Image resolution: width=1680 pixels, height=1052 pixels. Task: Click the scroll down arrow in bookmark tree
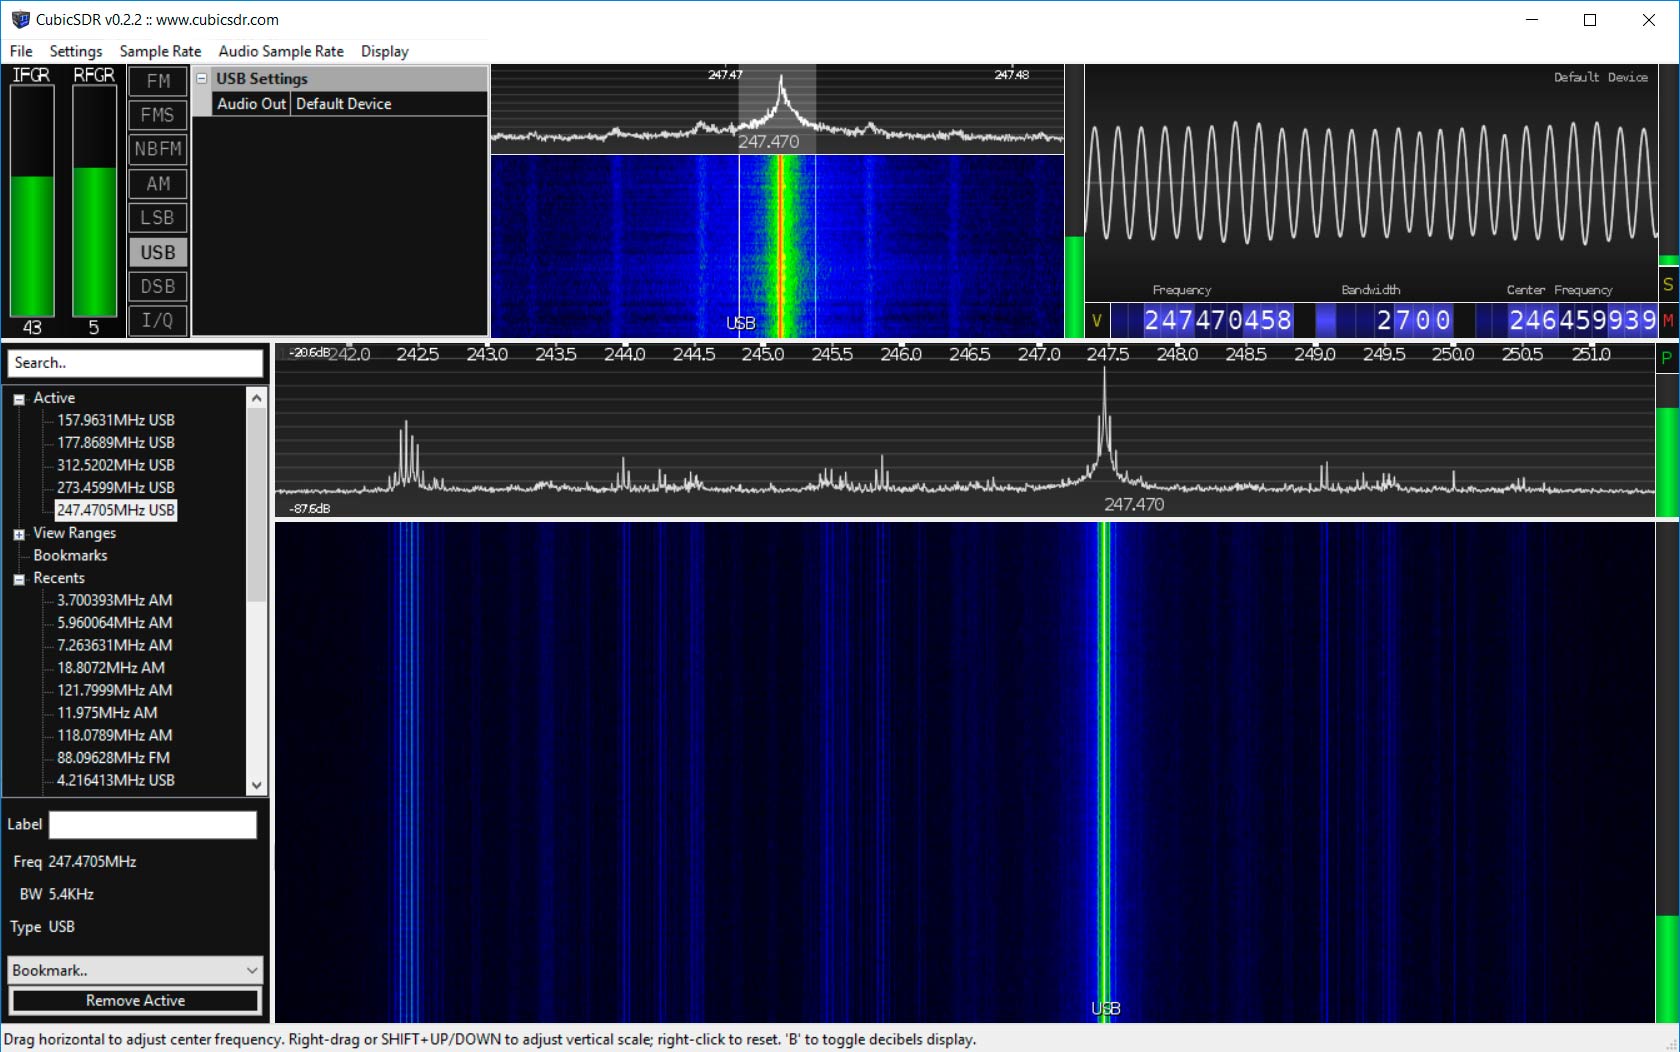(257, 785)
